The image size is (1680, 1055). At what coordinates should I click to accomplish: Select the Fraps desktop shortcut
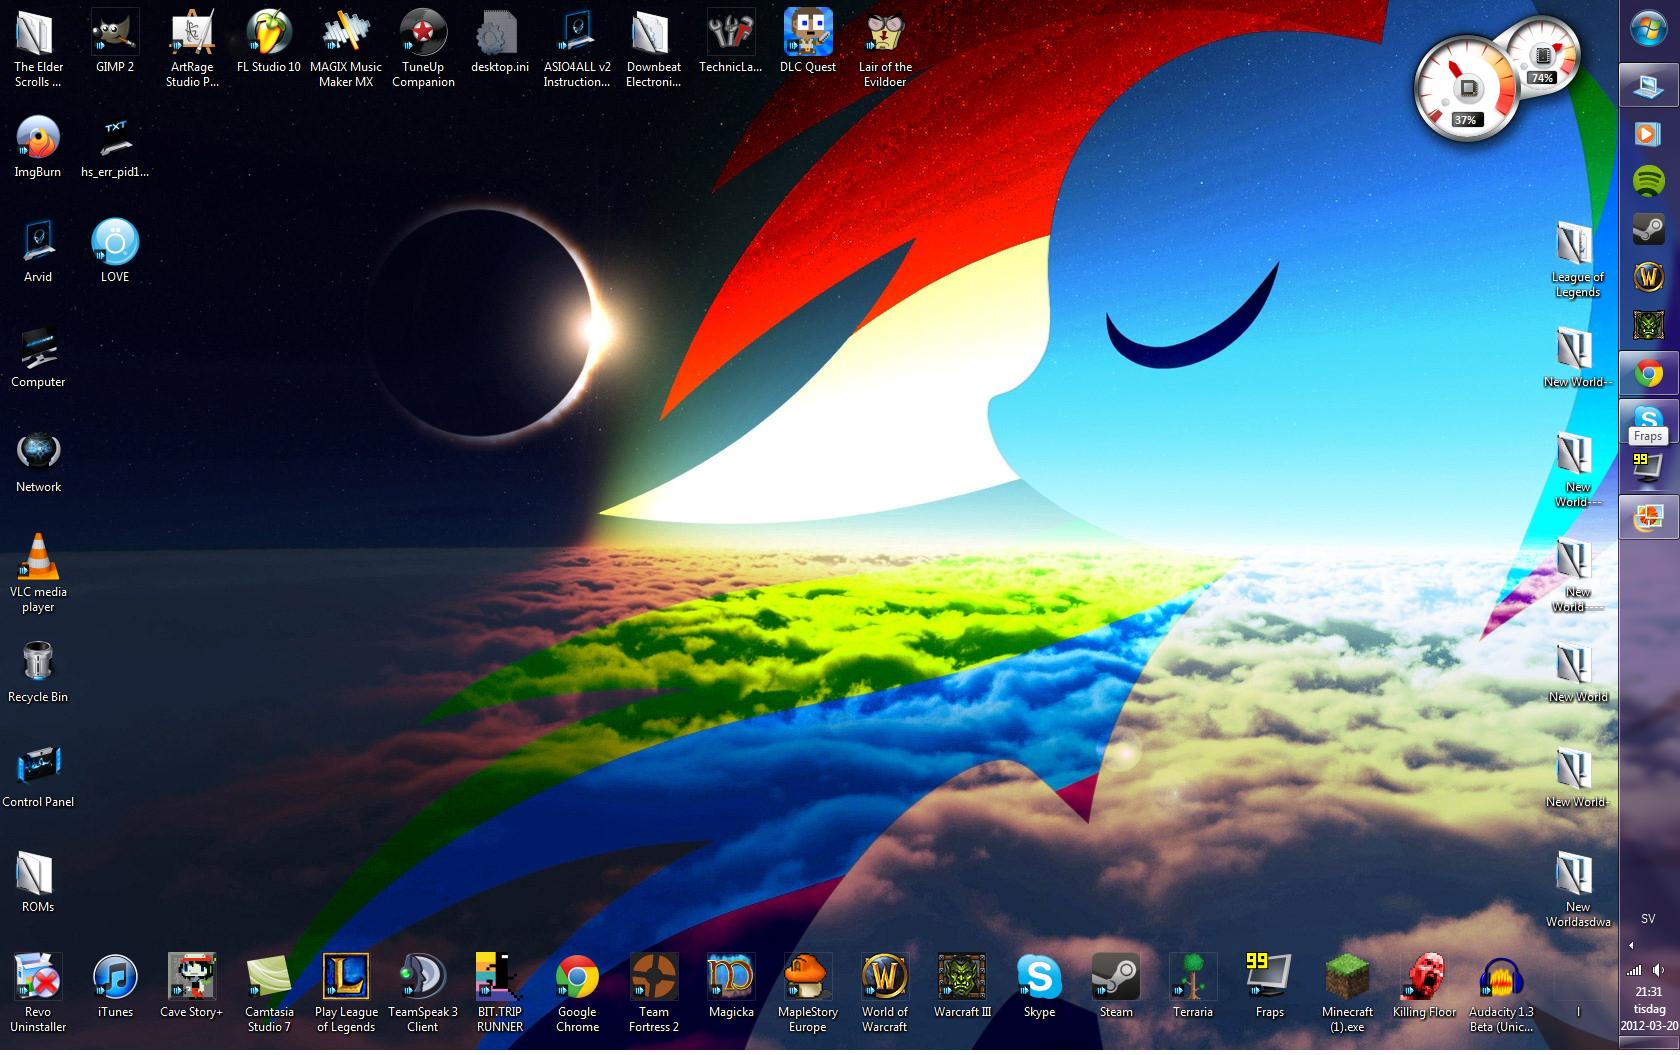coord(1270,986)
